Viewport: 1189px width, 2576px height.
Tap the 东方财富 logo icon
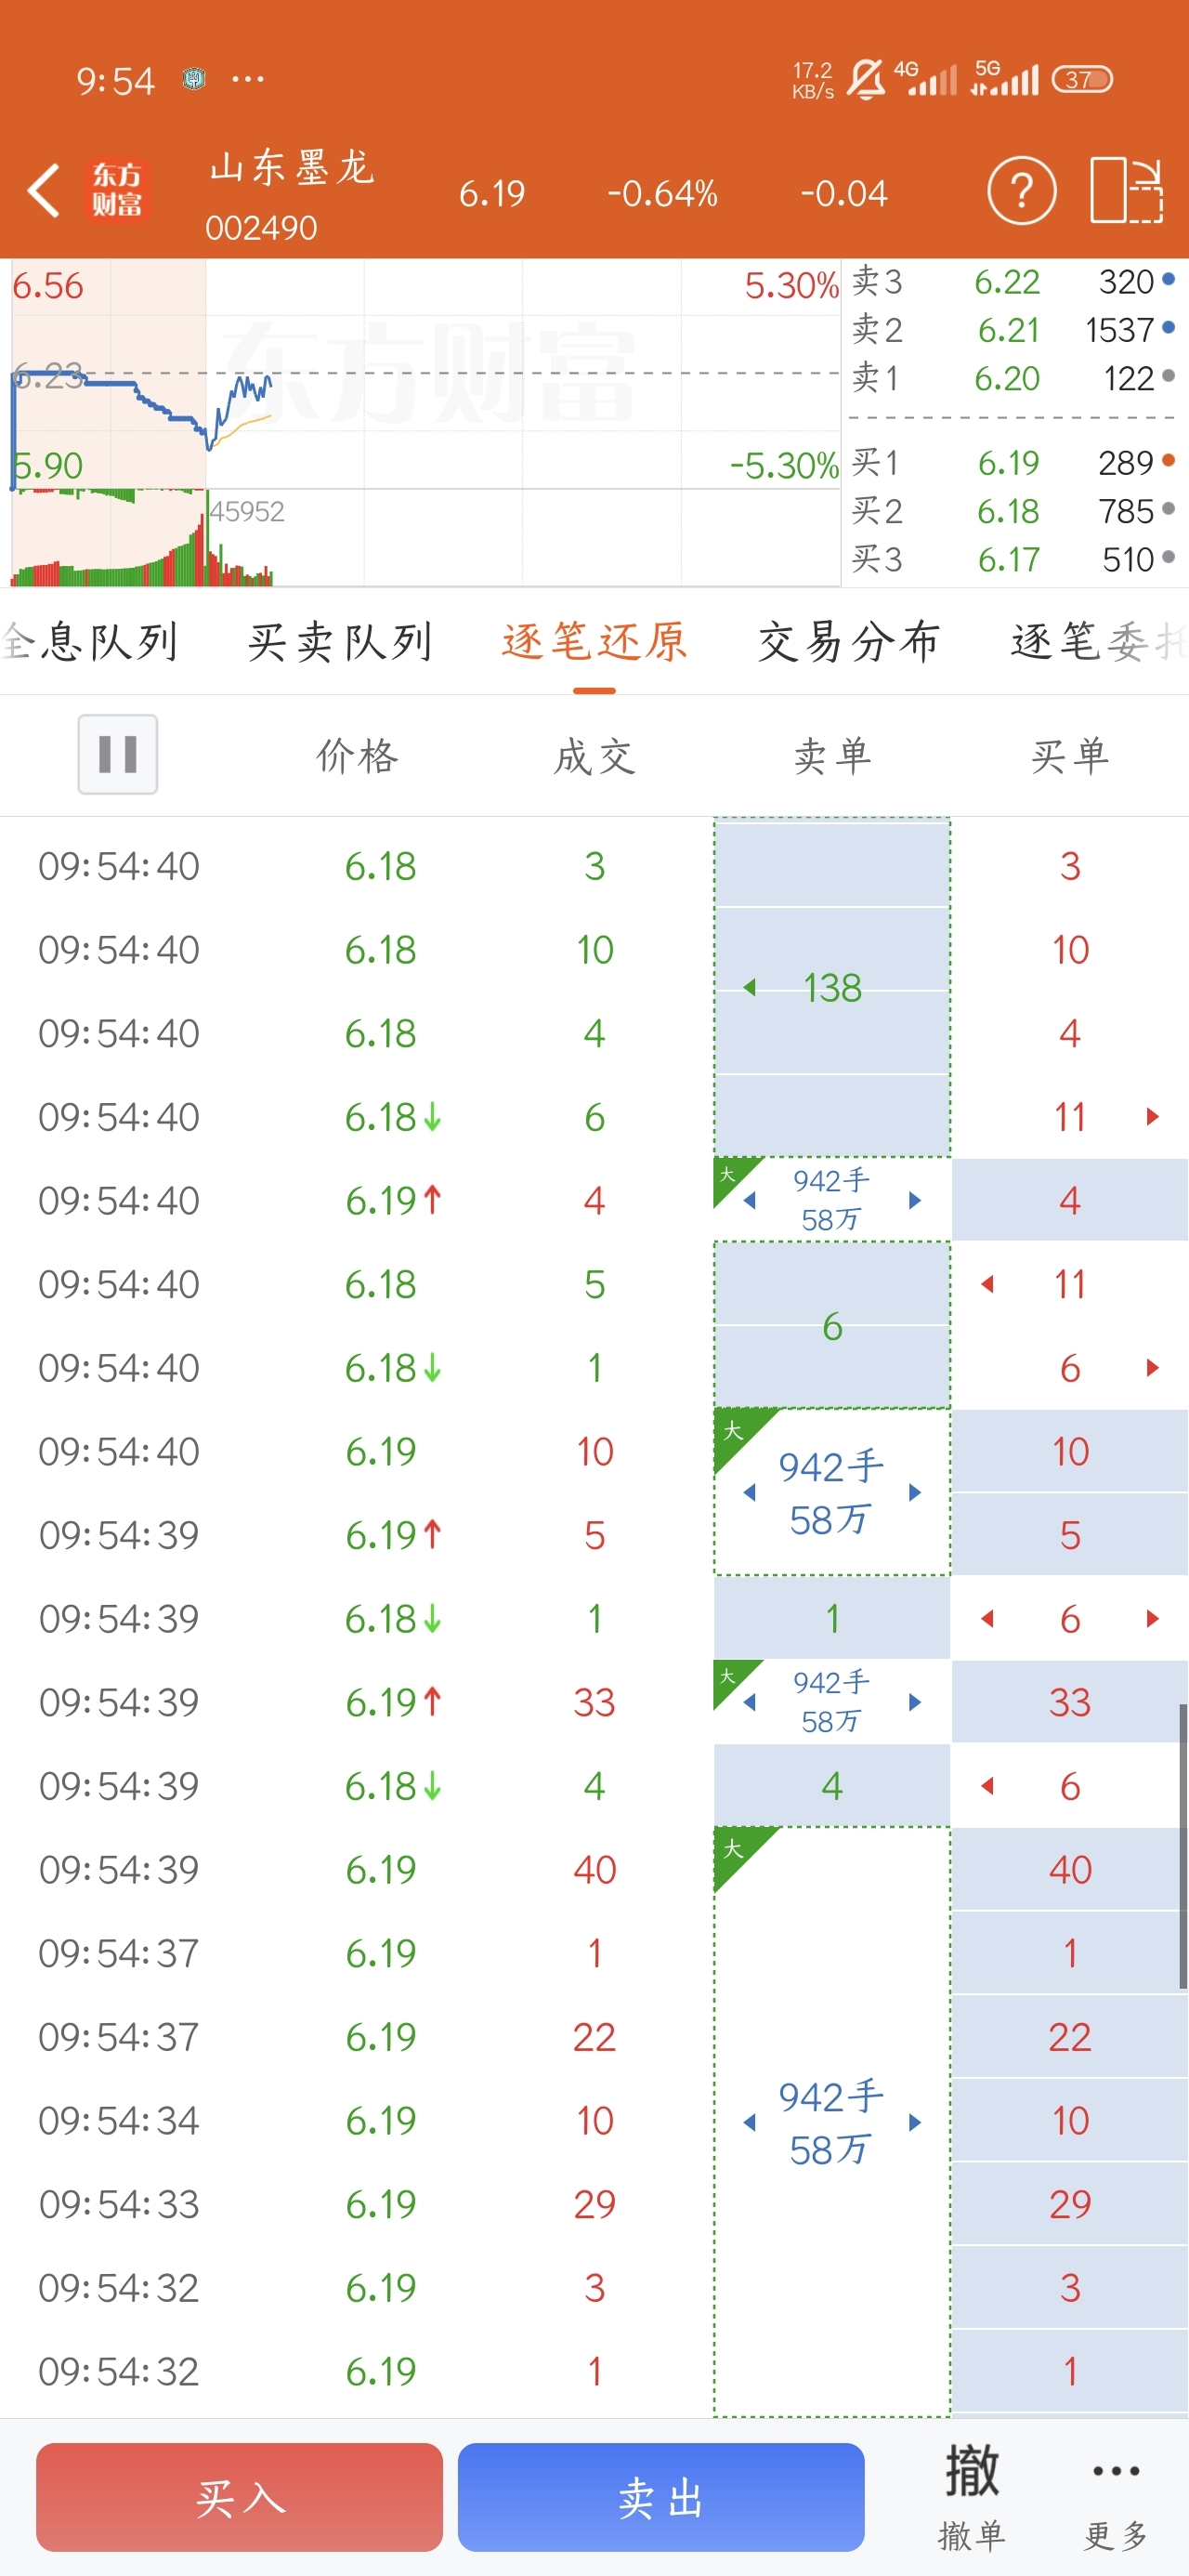117,190
